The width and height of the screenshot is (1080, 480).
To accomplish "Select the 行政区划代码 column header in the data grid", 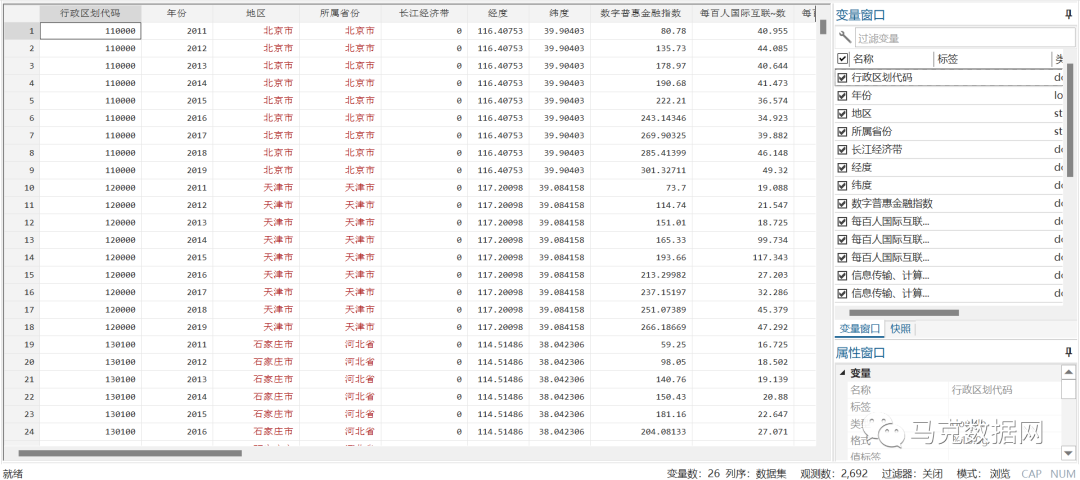I will pyautogui.click(x=90, y=14).
